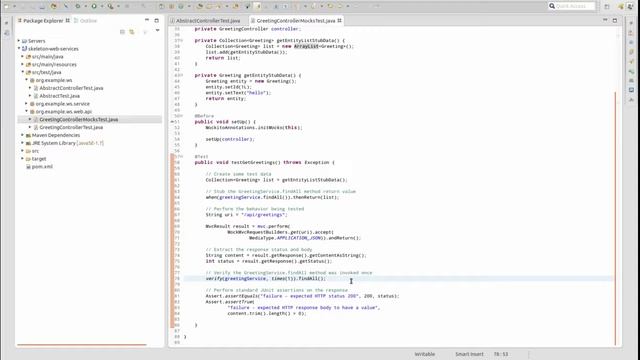Expand the src/main/java folder
Screen dimensions: 640x360
[22, 56]
